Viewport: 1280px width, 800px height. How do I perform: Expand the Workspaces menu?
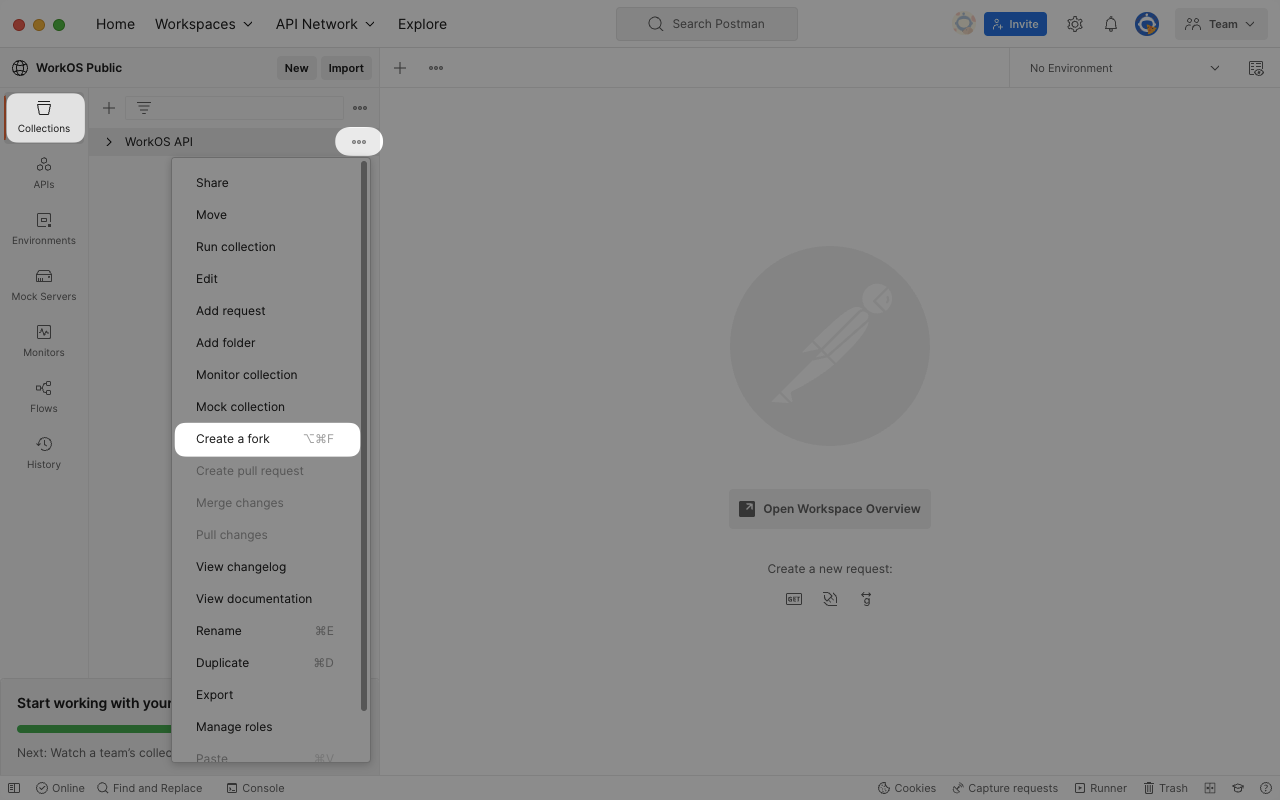204,24
